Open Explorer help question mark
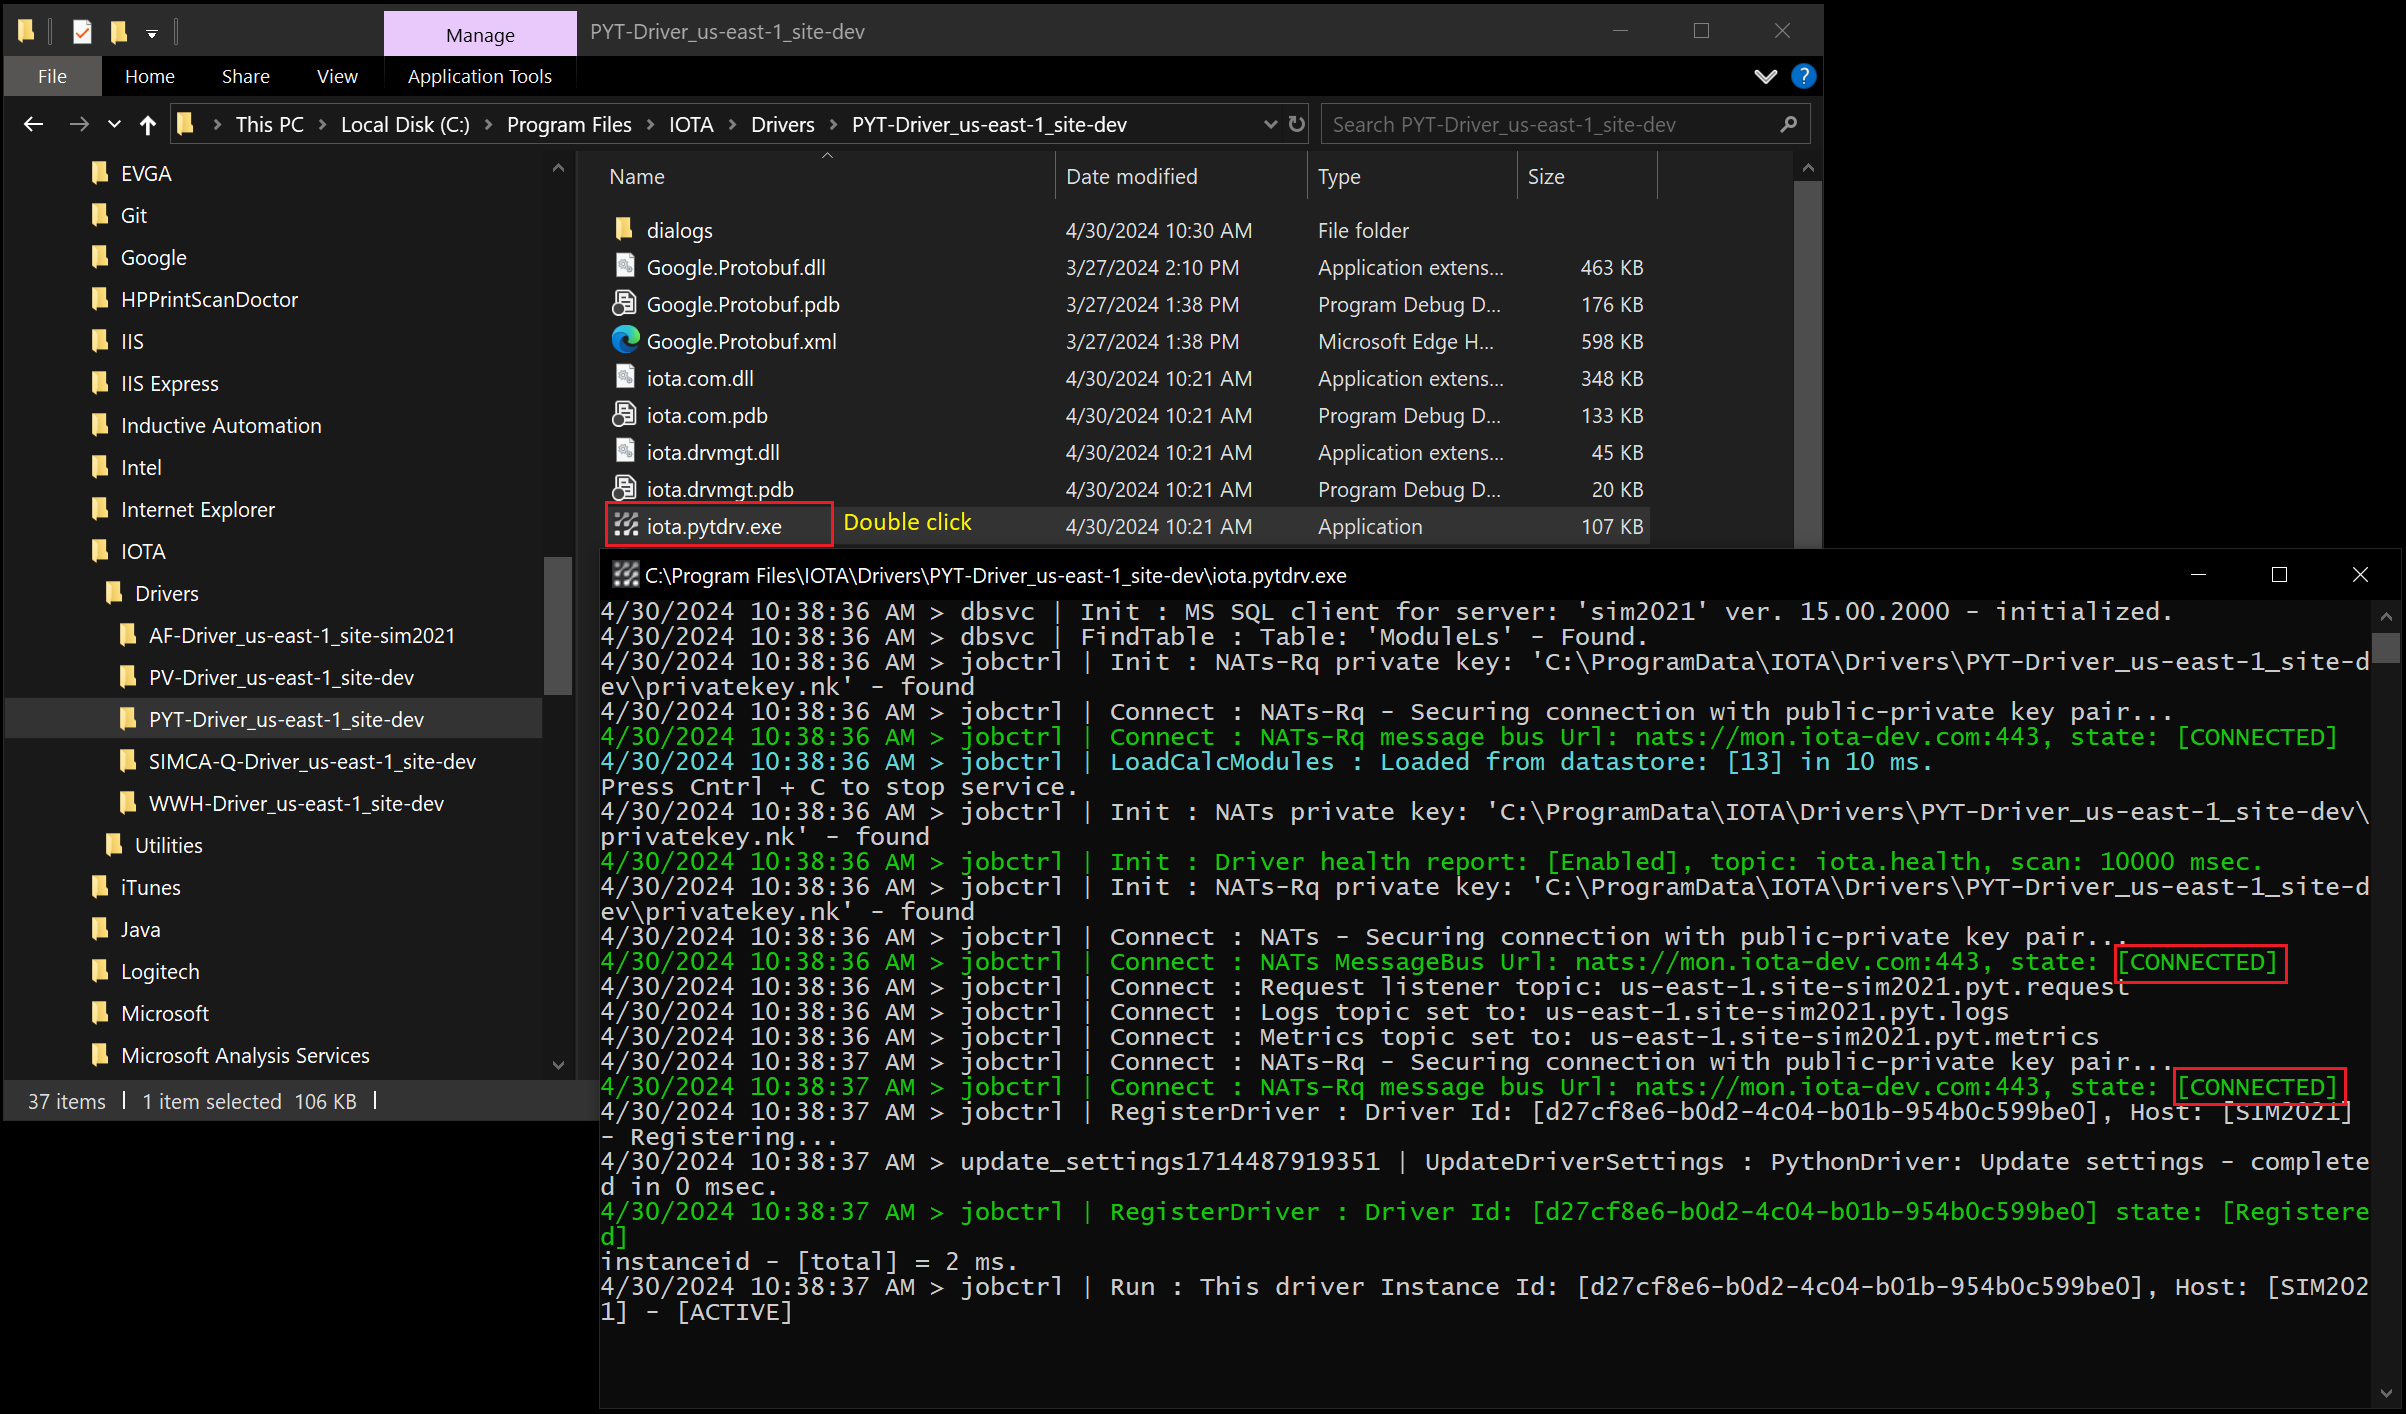Viewport: 2406px width, 1414px height. point(1803,76)
